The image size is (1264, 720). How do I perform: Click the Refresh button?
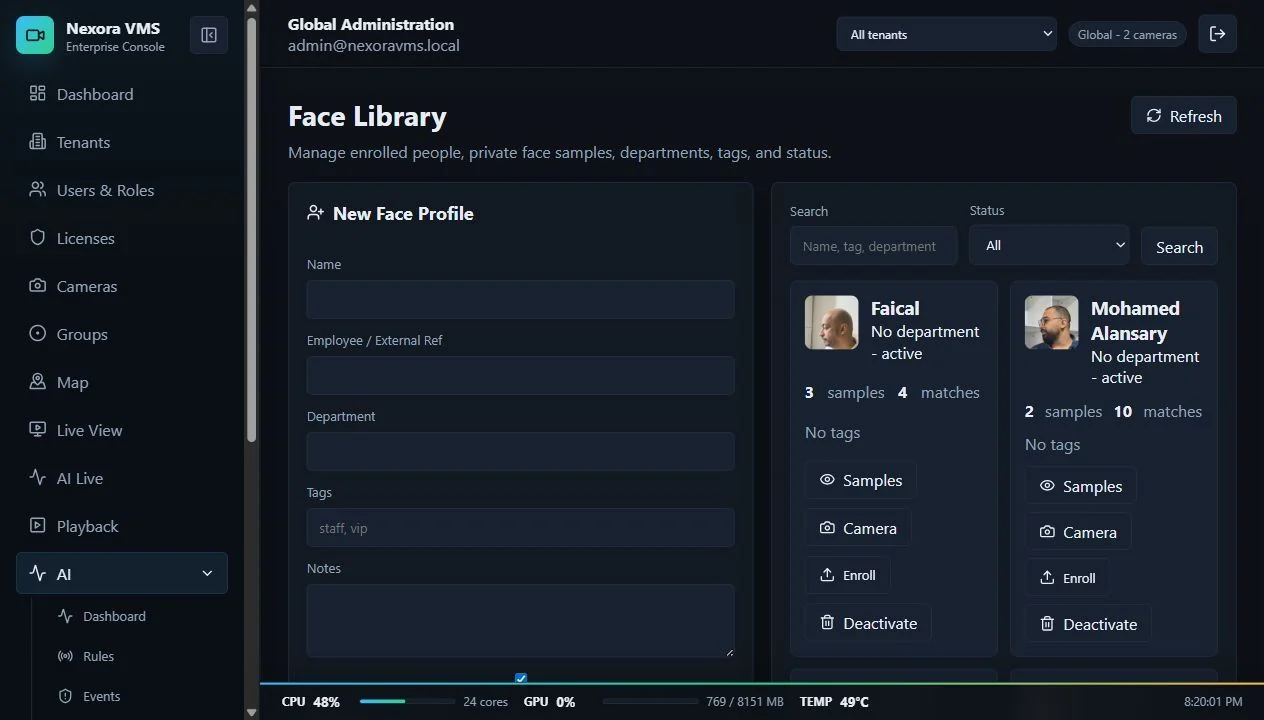click(x=1184, y=116)
